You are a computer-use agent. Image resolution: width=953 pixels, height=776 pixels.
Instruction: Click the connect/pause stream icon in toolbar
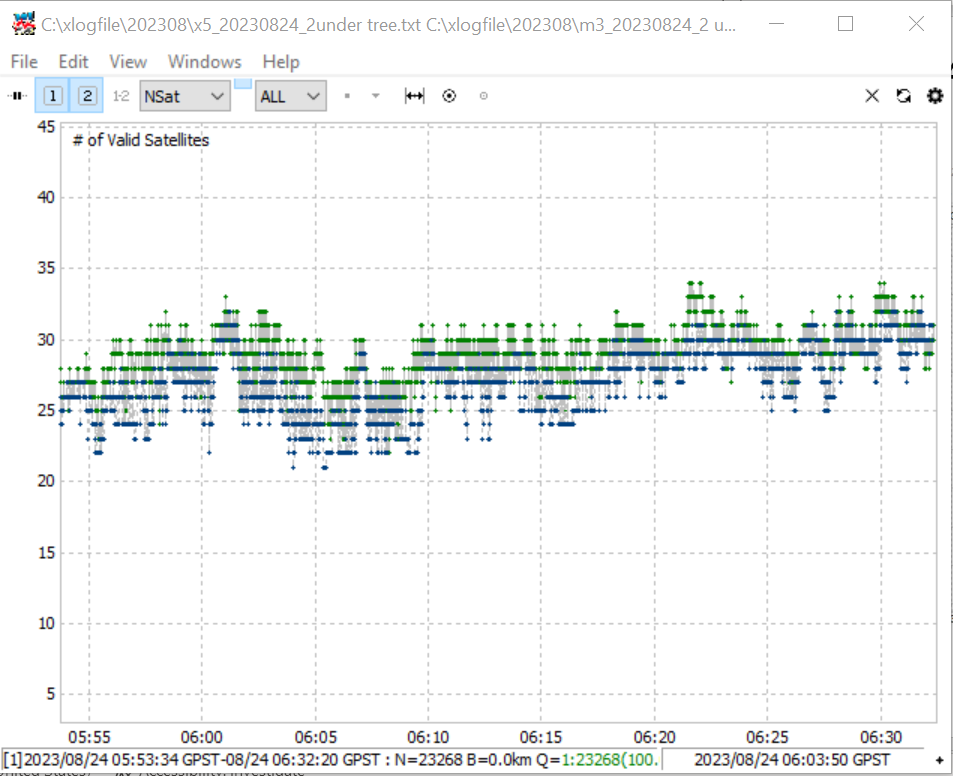[18, 96]
